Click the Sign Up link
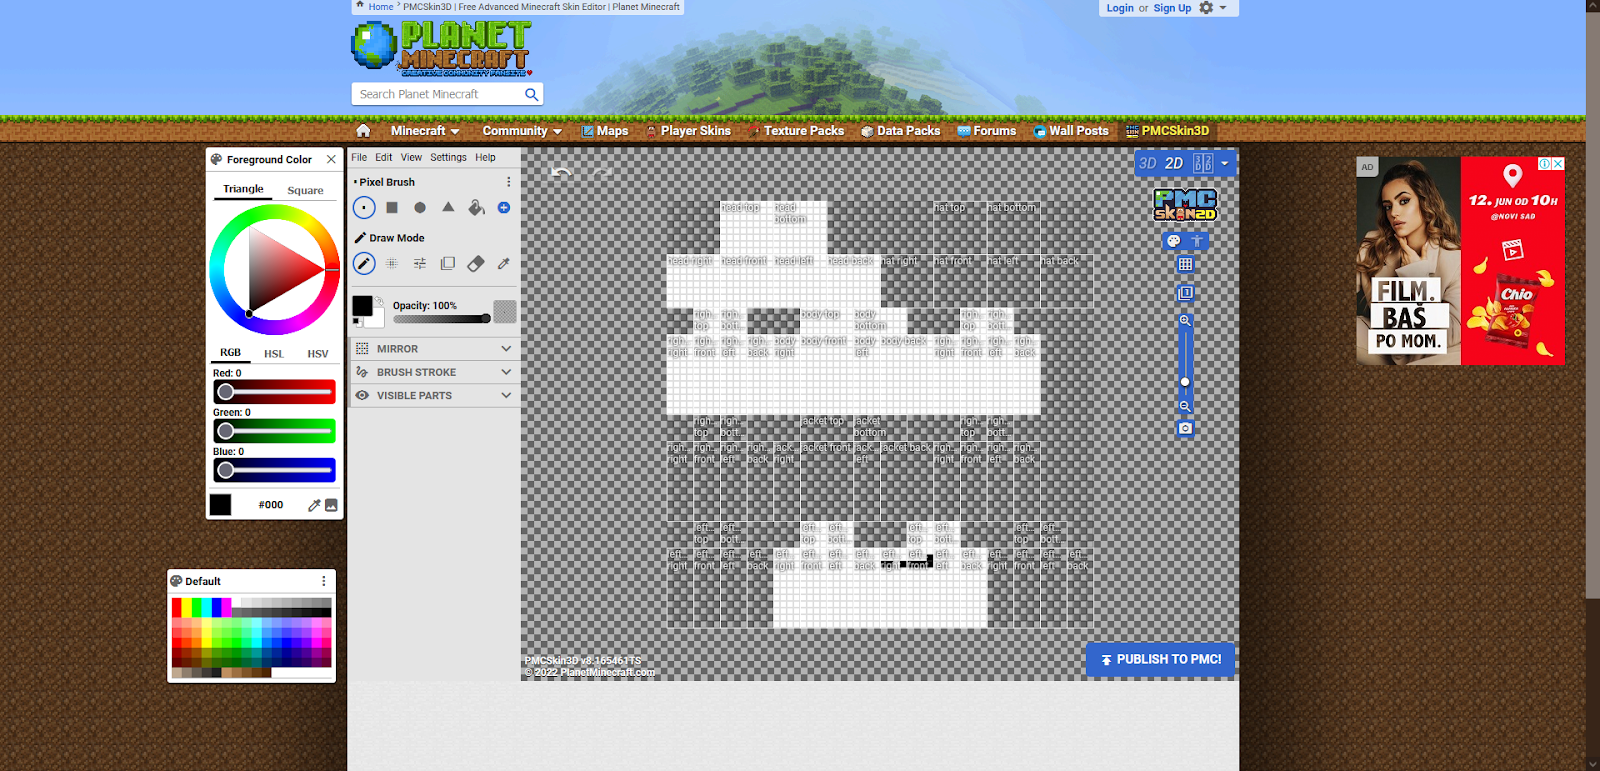The height and width of the screenshot is (771, 1600). click(1172, 8)
